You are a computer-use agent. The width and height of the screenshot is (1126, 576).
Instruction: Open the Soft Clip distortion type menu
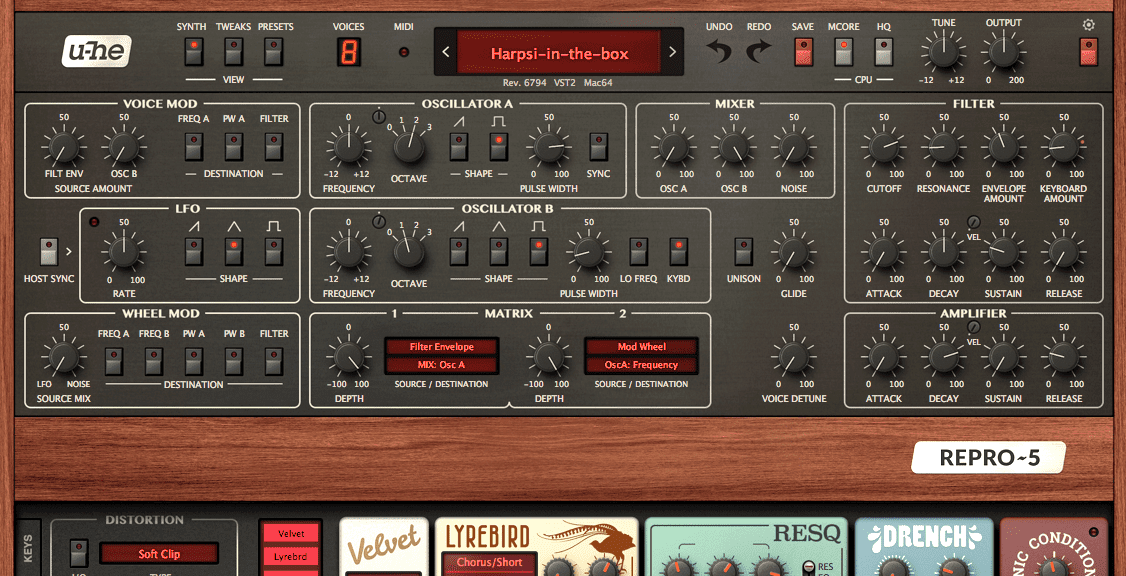click(159, 554)
